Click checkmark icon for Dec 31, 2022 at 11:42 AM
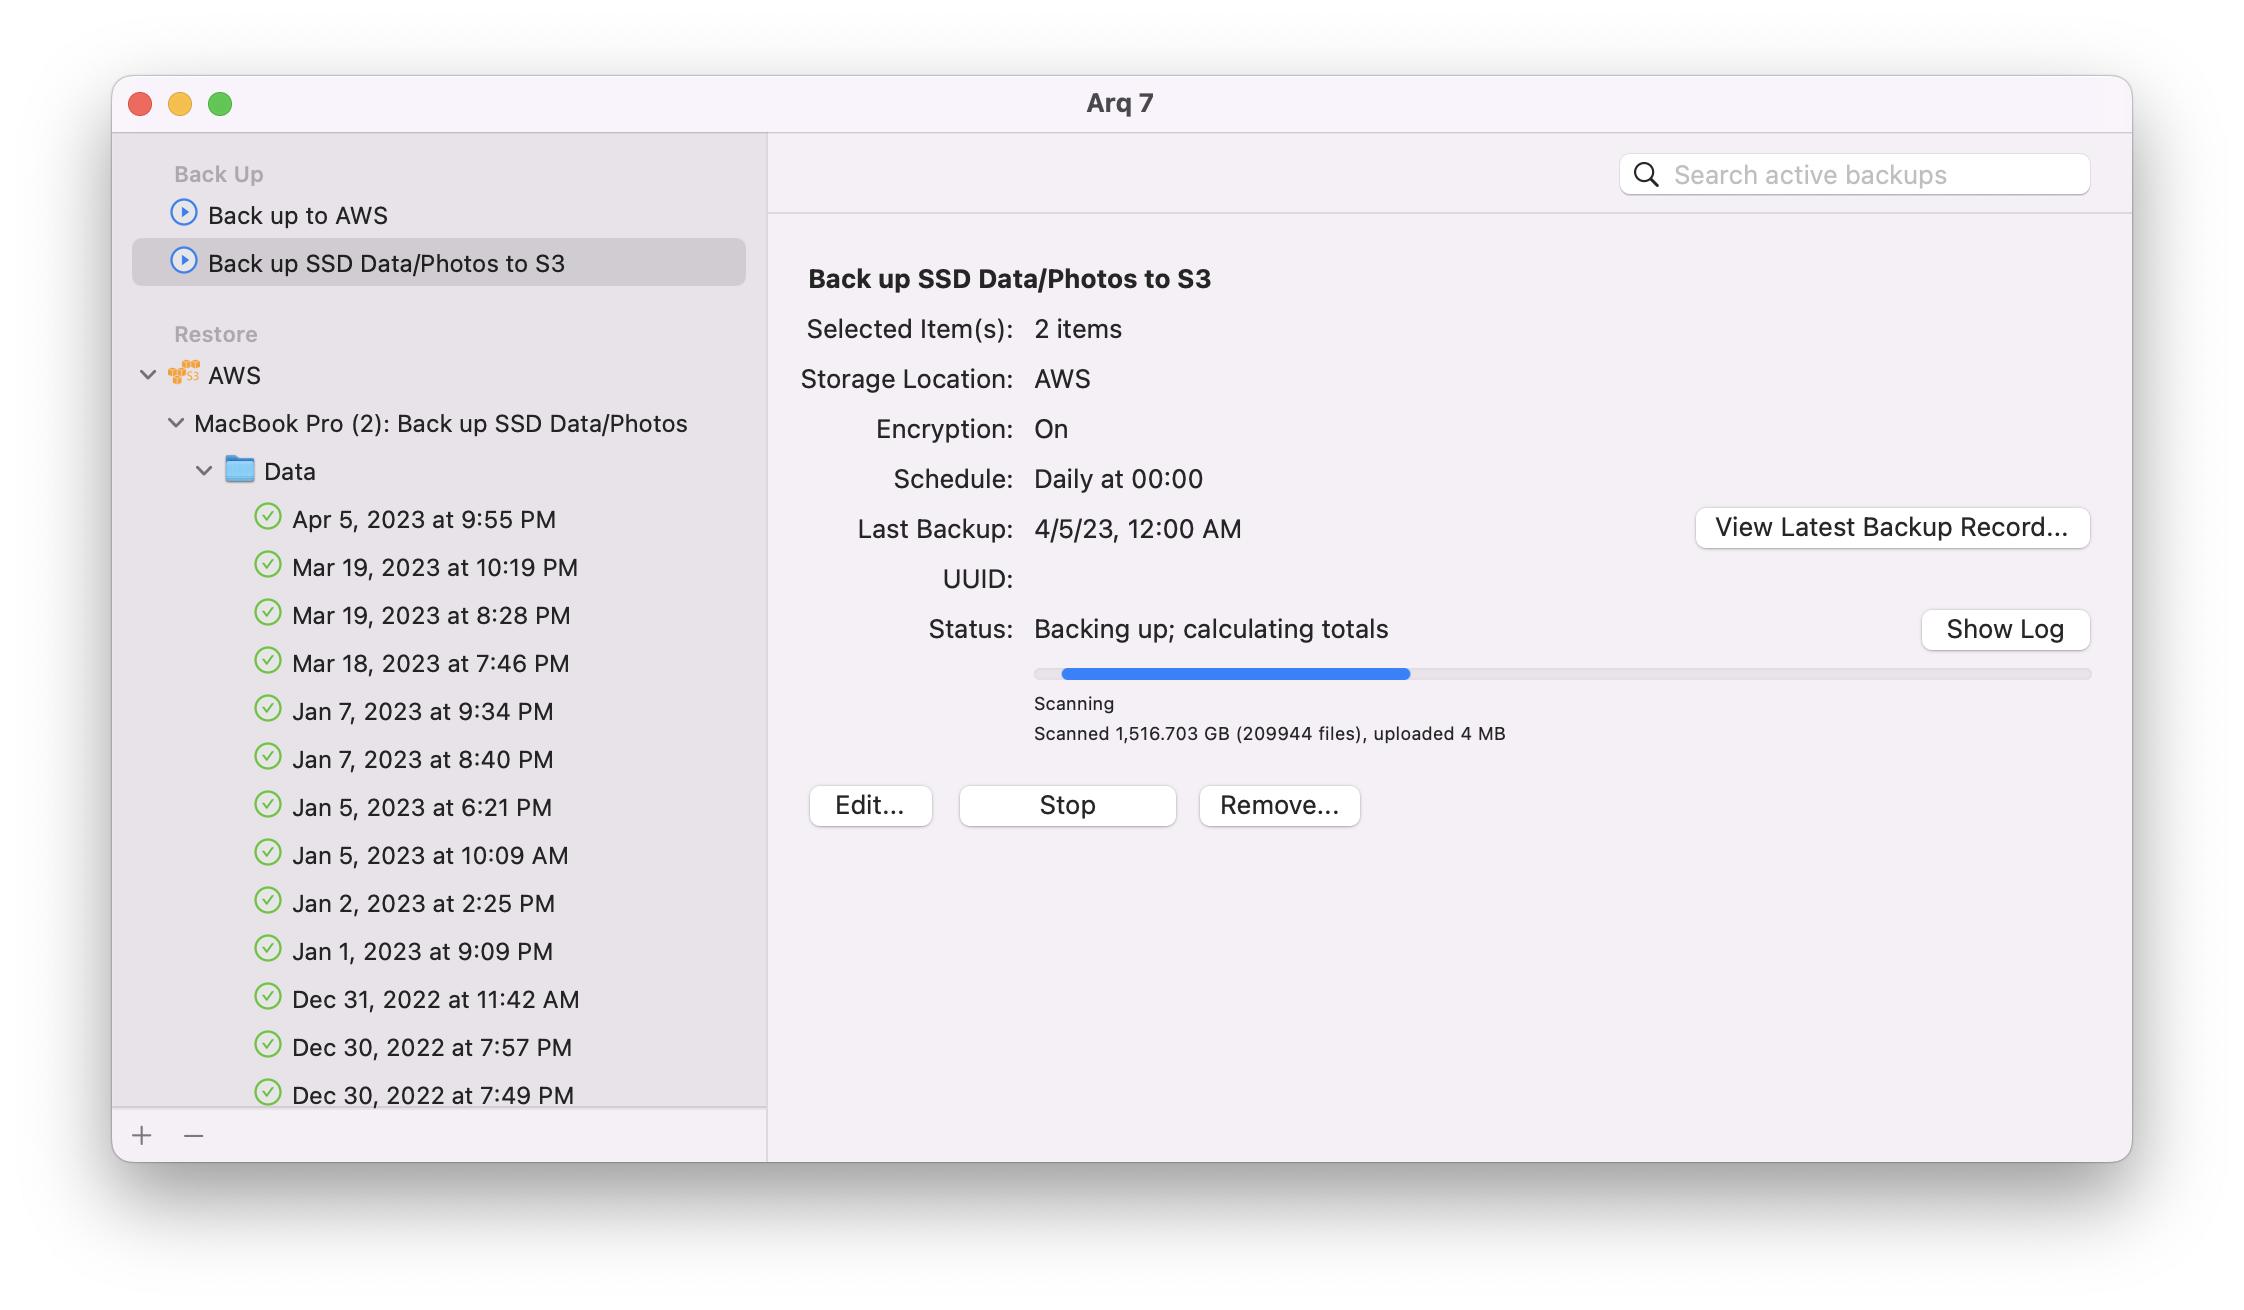This screenshot has height=1310, width=2244. tap(268, 997)
